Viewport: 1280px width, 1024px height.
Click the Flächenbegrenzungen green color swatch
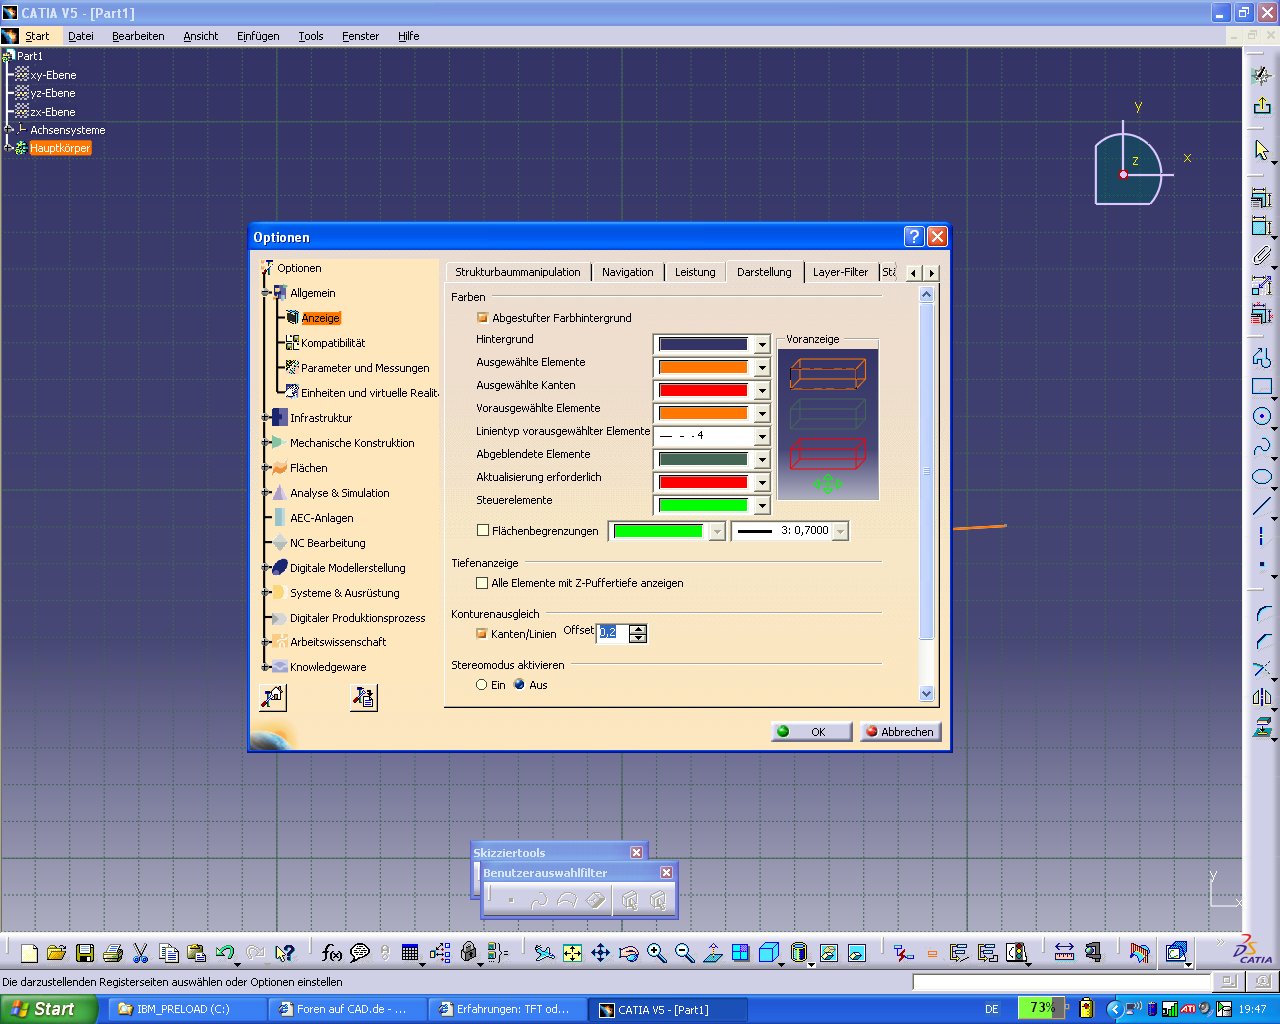click(x=658, y=531)
